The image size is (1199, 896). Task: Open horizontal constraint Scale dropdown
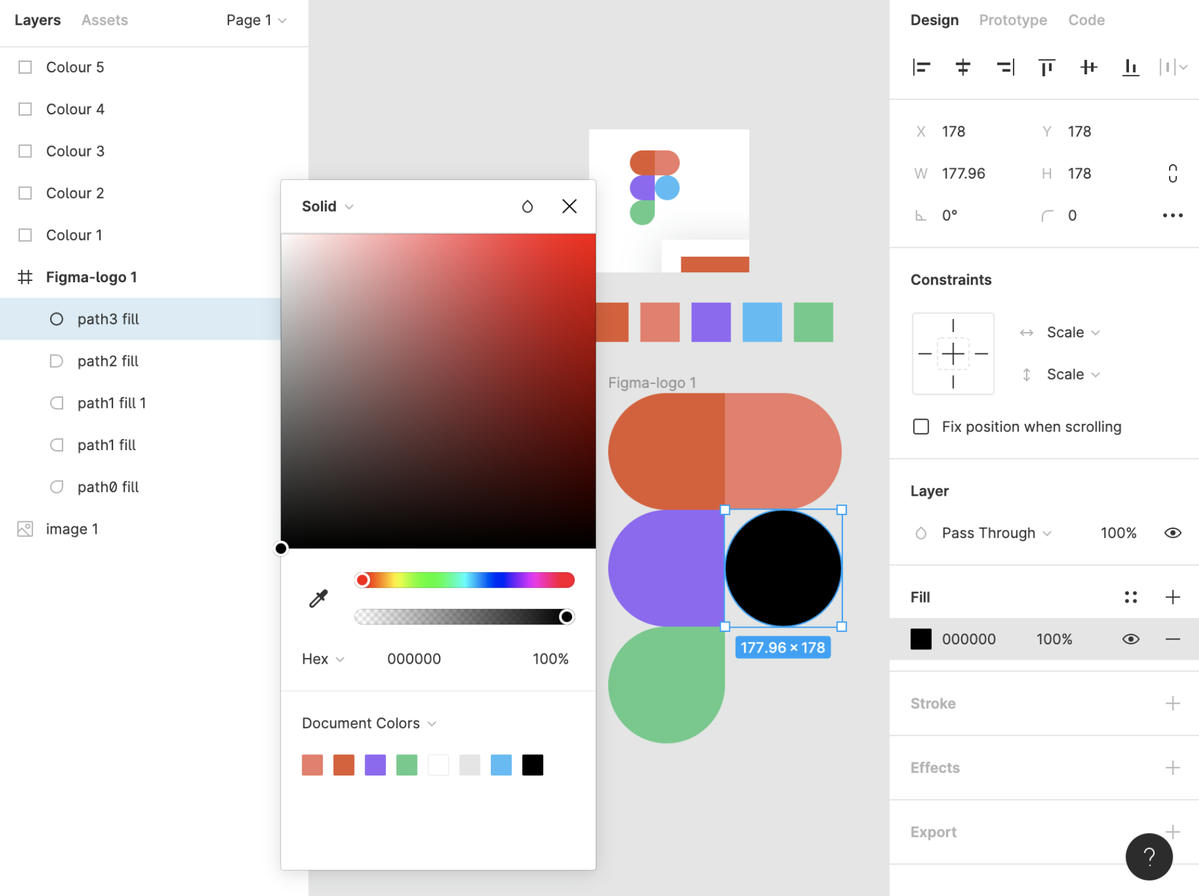pyautogui.click(x=1073, y=333)
